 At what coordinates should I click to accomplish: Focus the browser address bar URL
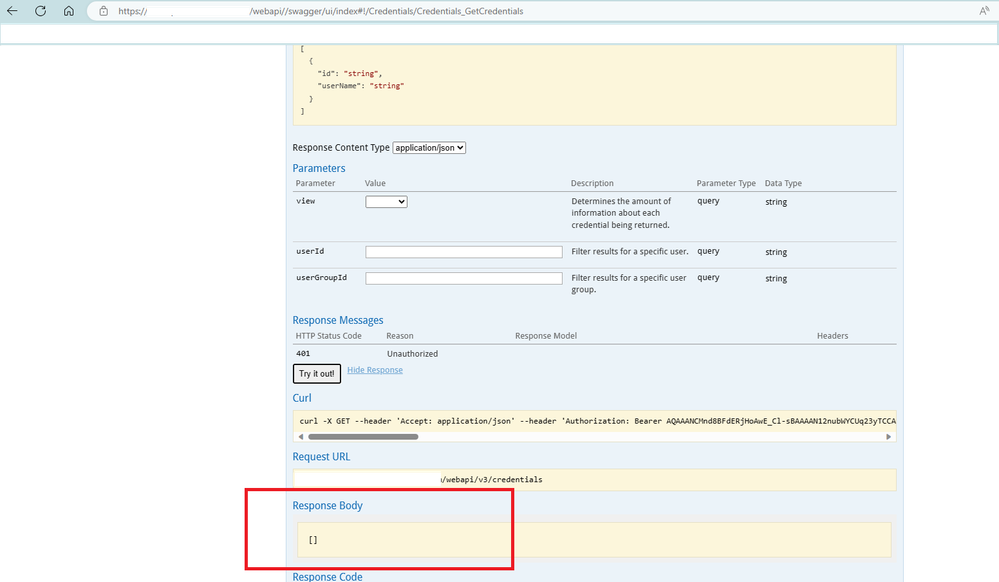[x=320, y=11]
